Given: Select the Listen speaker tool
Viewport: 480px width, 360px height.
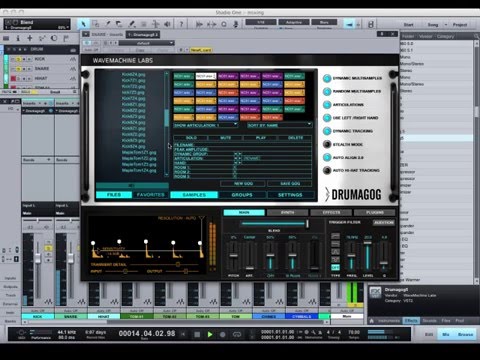Looking at the screenshot, I should point(167,24).
